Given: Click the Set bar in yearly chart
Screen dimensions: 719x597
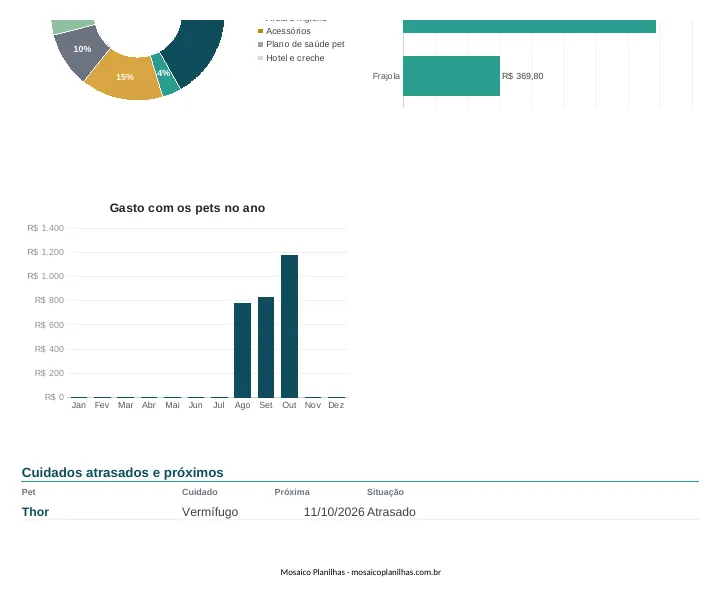Looking at the screenshot, I should coord(266,347).
